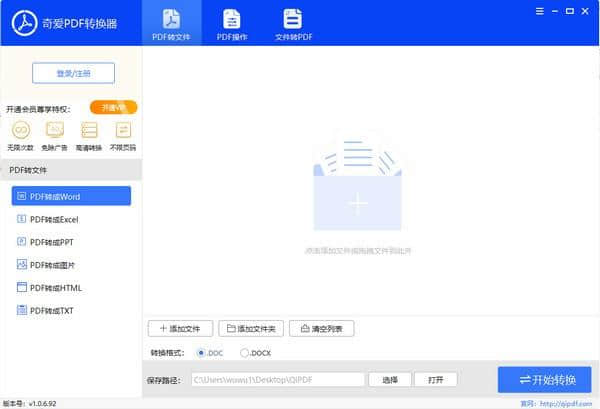
Task: Click the 登录/注册 button
Action: [x=73, y=72]
